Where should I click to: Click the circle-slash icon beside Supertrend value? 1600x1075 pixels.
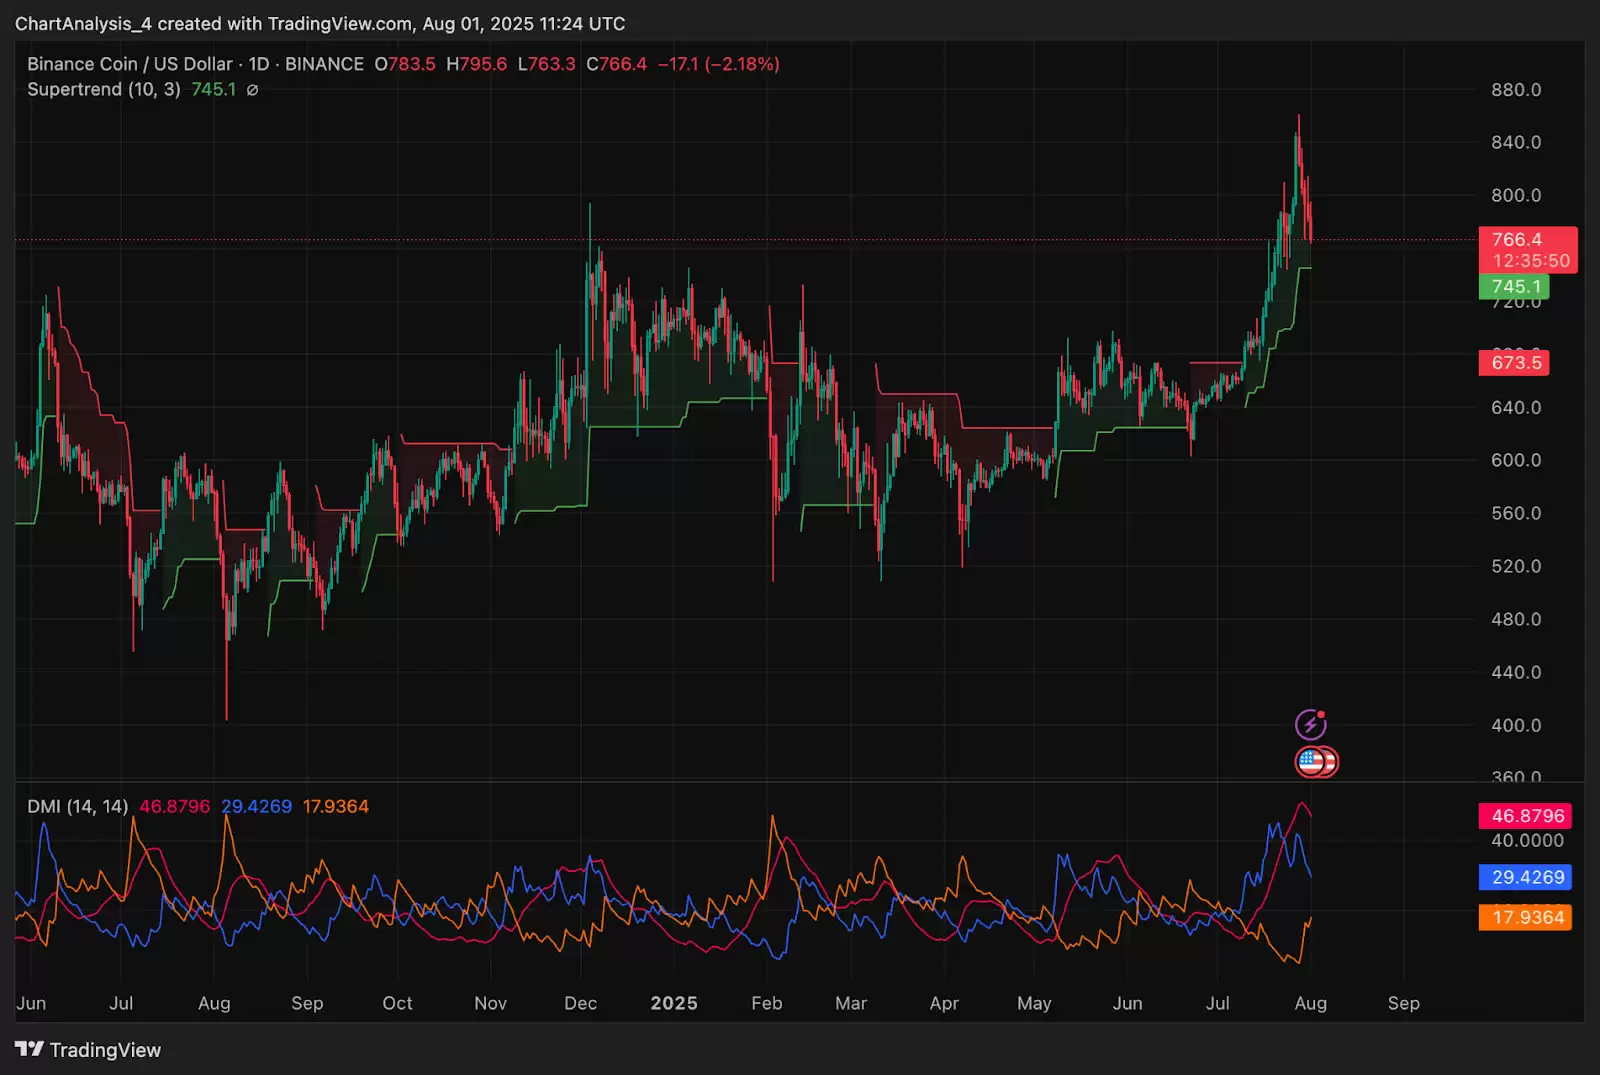253,90
